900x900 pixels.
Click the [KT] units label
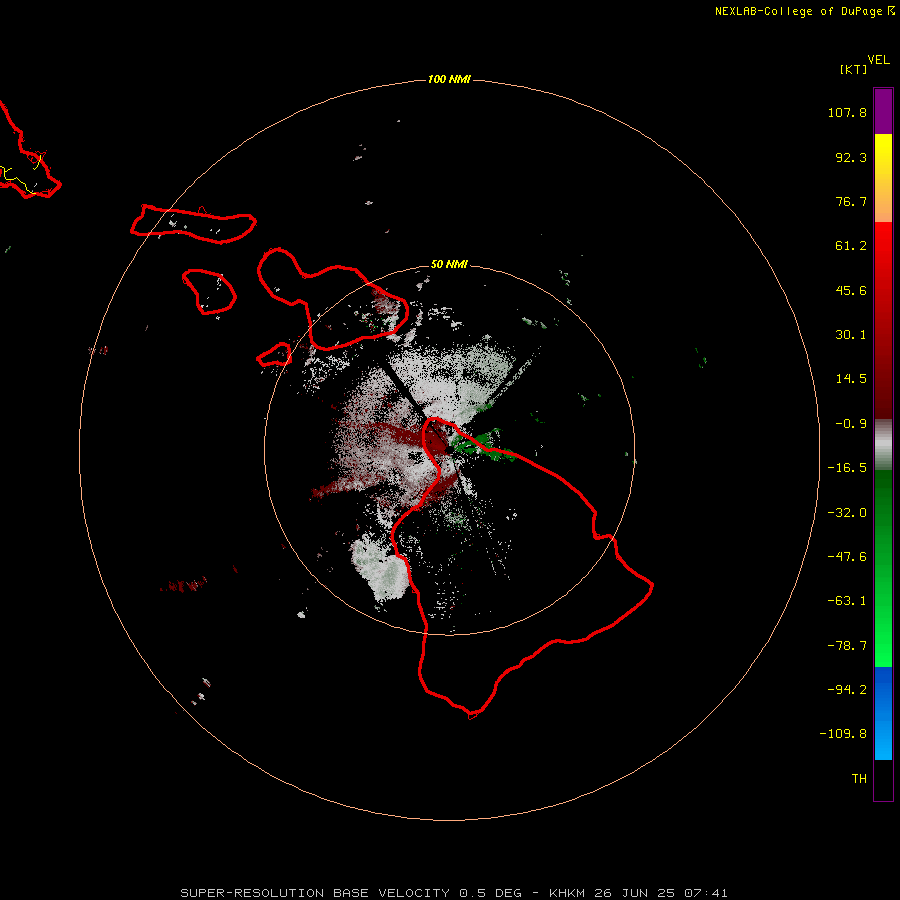[854, 69]
